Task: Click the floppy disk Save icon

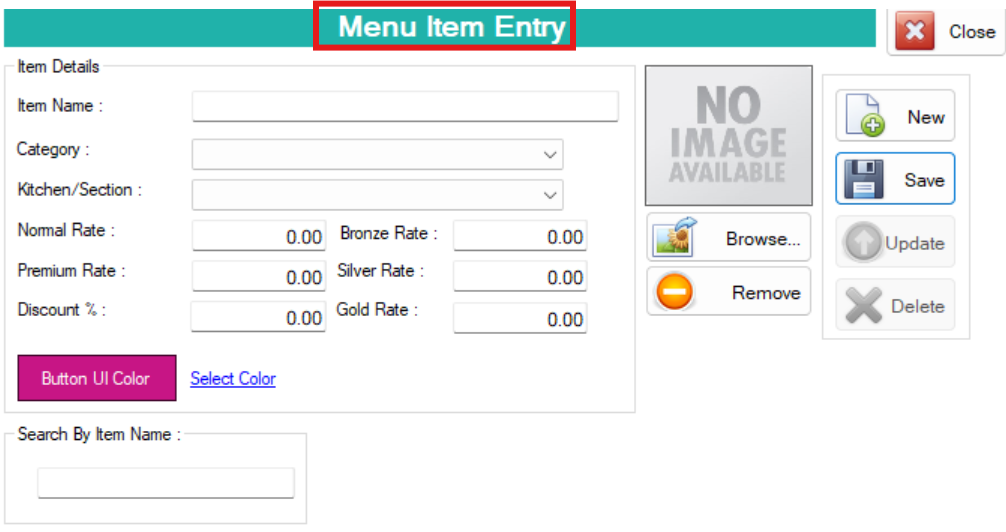Action: point(864,179)
